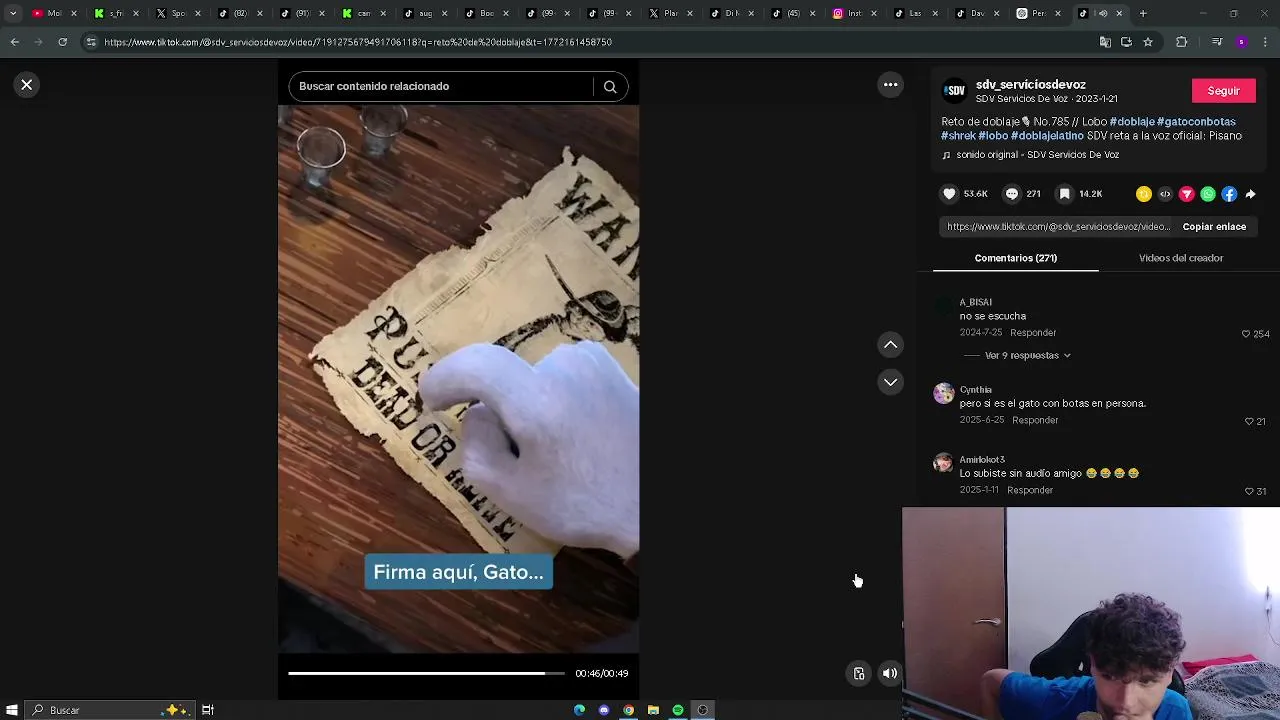Open the #lobo hashtag
1280x720 pixels.
tap(993, 136)
